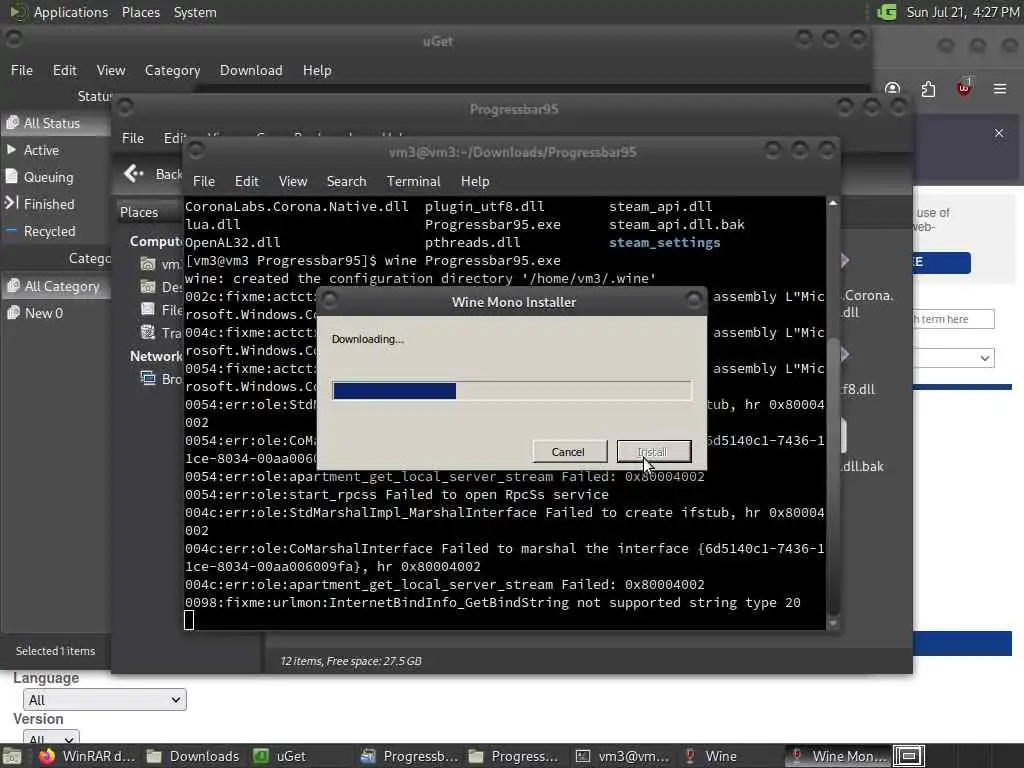Viewport: 1024px width, 768px height.
Task: Open the terminal Edit menu
Action: pos(246,181)
